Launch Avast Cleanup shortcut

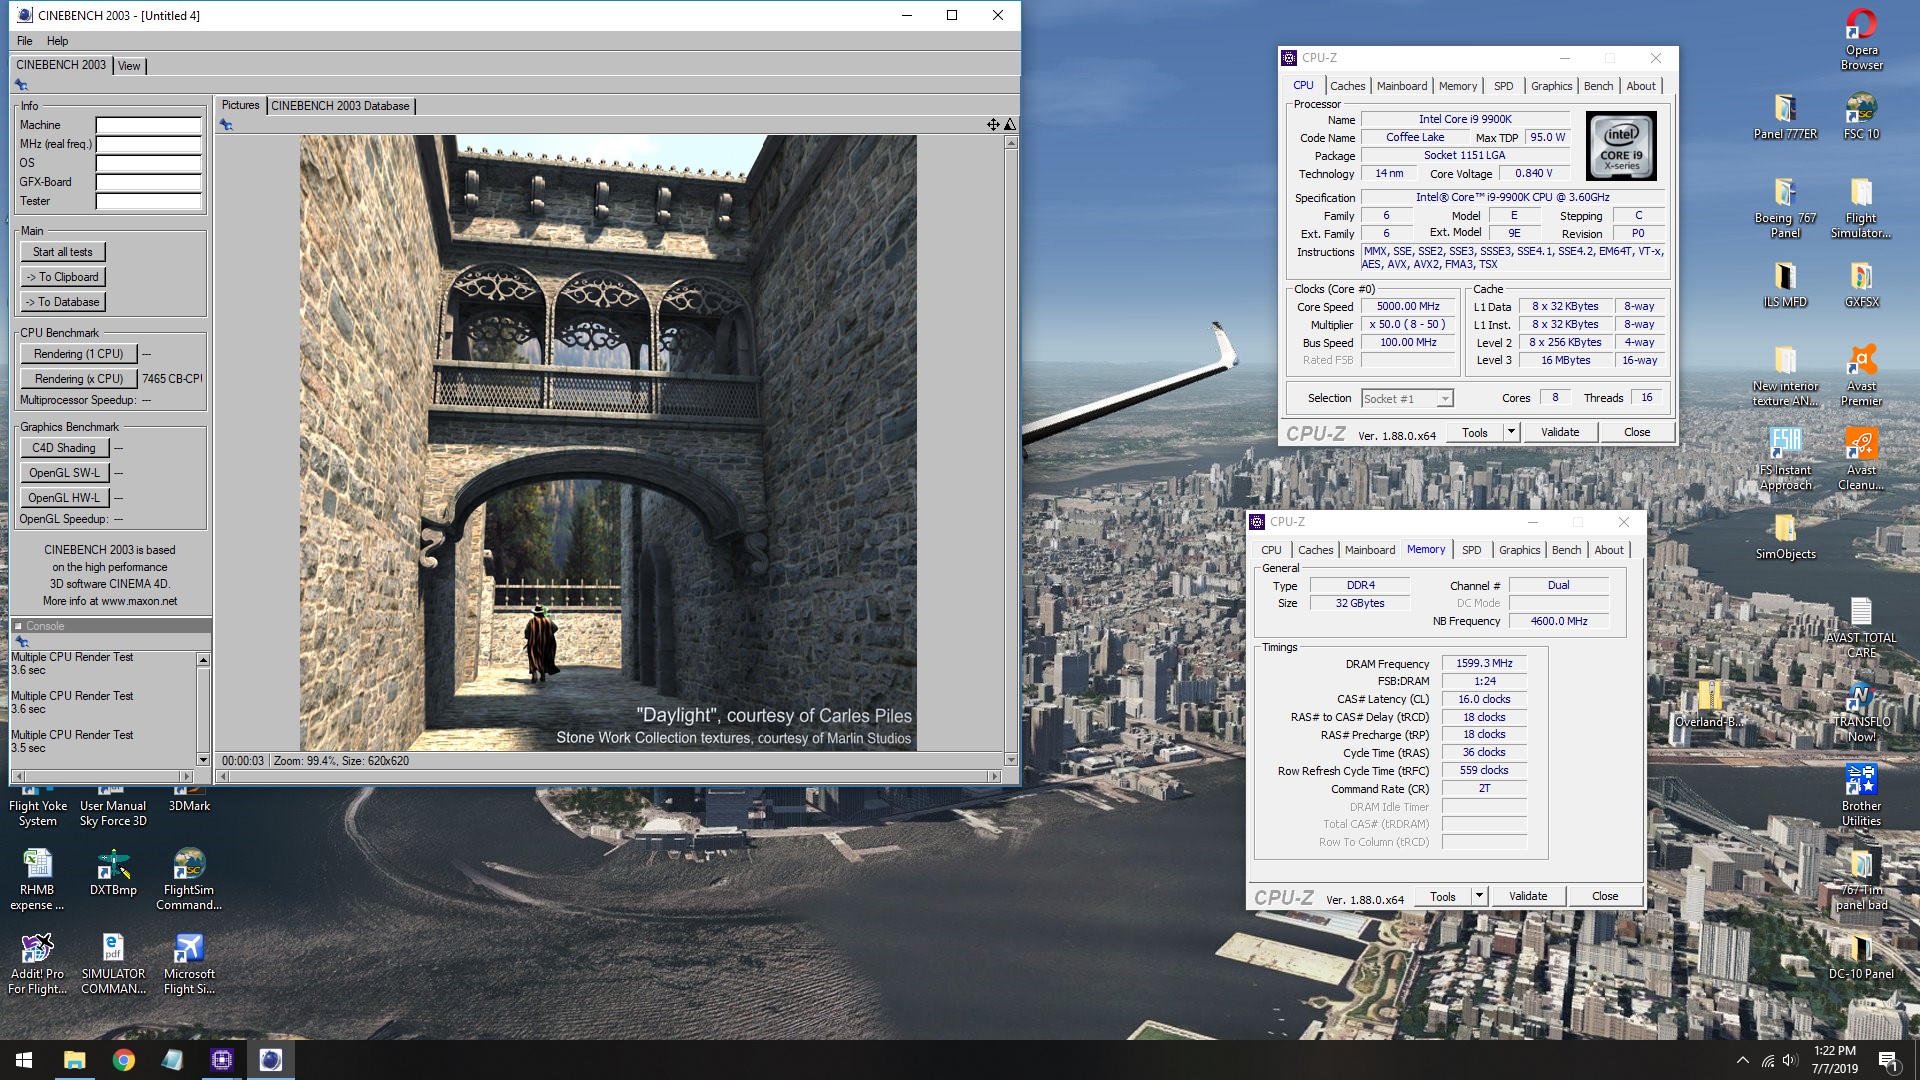pos(1861,460)
